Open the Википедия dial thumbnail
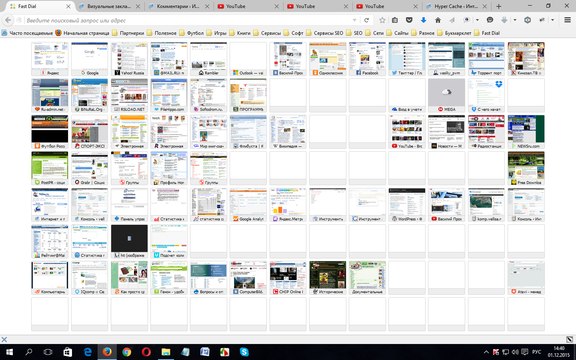Screen dimensions: 576x360 point(288,132)
